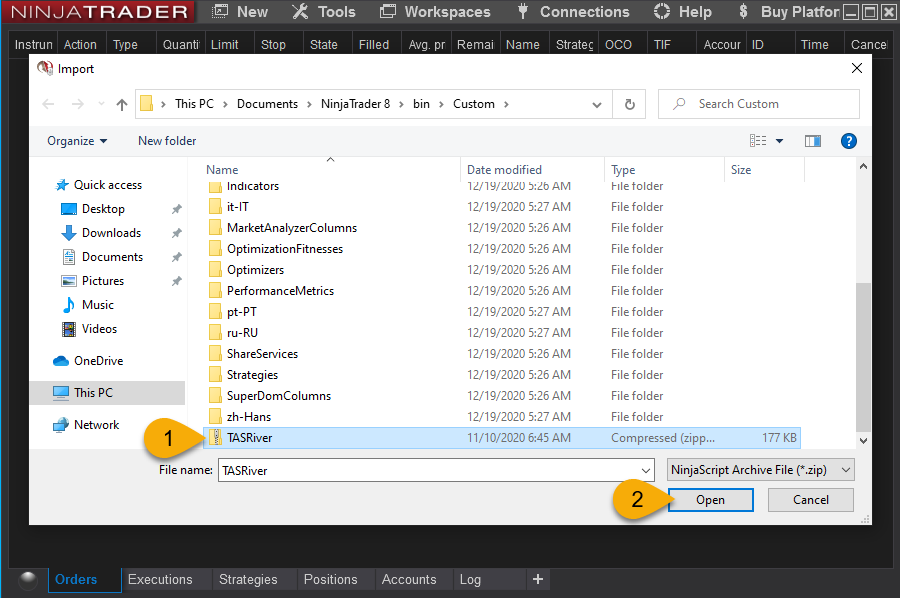Open the NinjaScript Archive File type dropdown
900x598 pixels.
click(x=761, y=470)
